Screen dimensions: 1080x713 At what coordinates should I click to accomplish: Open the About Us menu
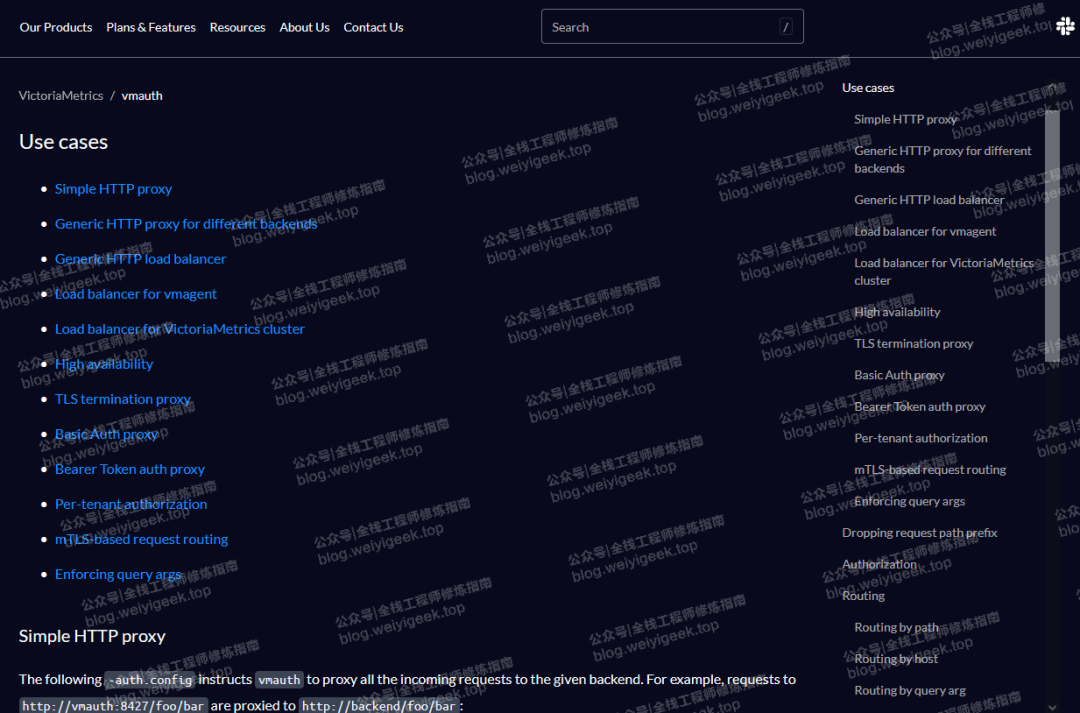pyautogui.click(x=304, y=28)
